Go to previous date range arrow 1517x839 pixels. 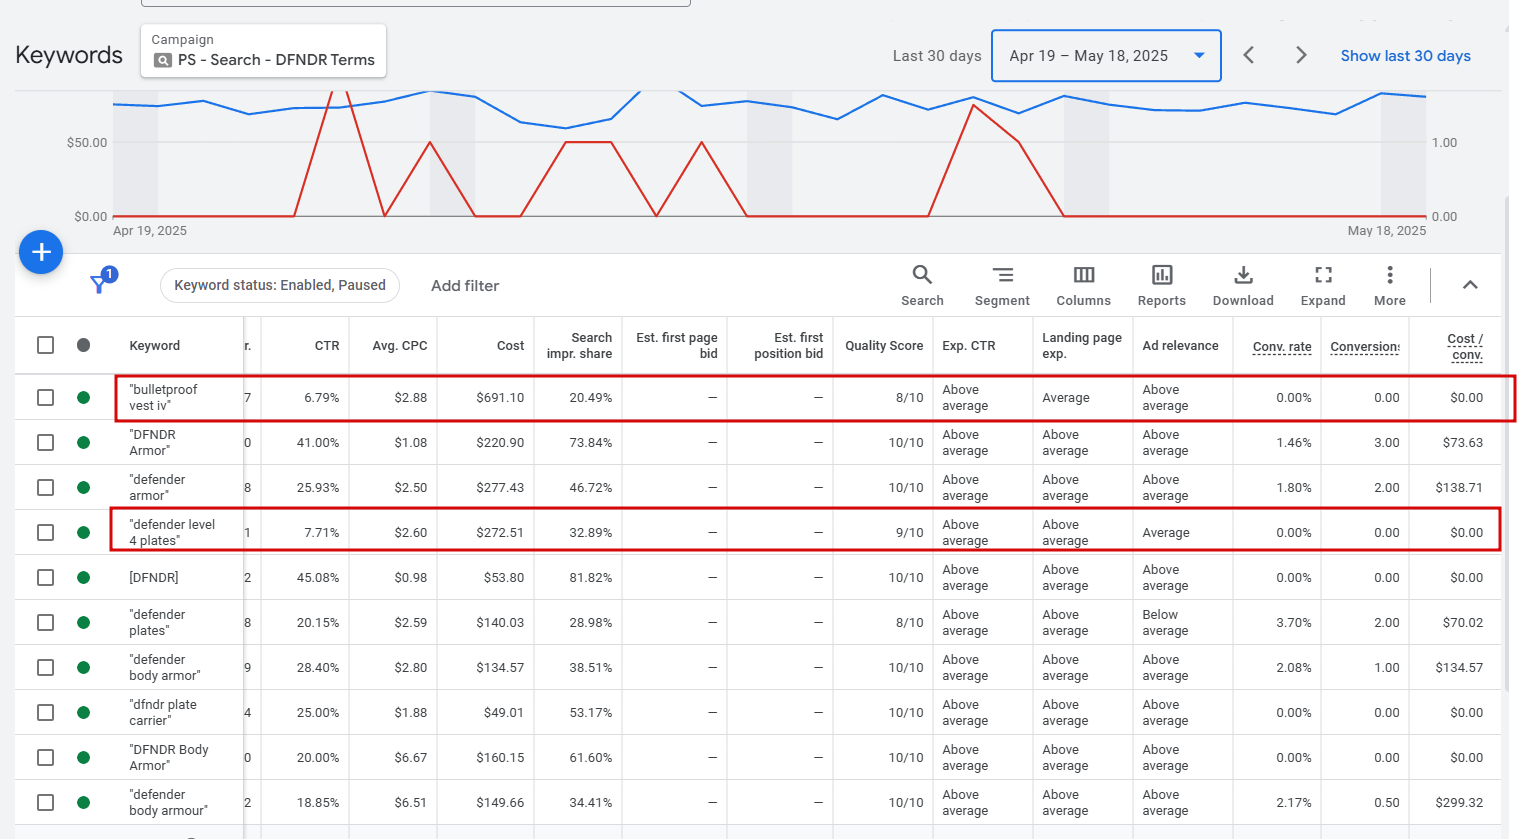coord(1249,55)
